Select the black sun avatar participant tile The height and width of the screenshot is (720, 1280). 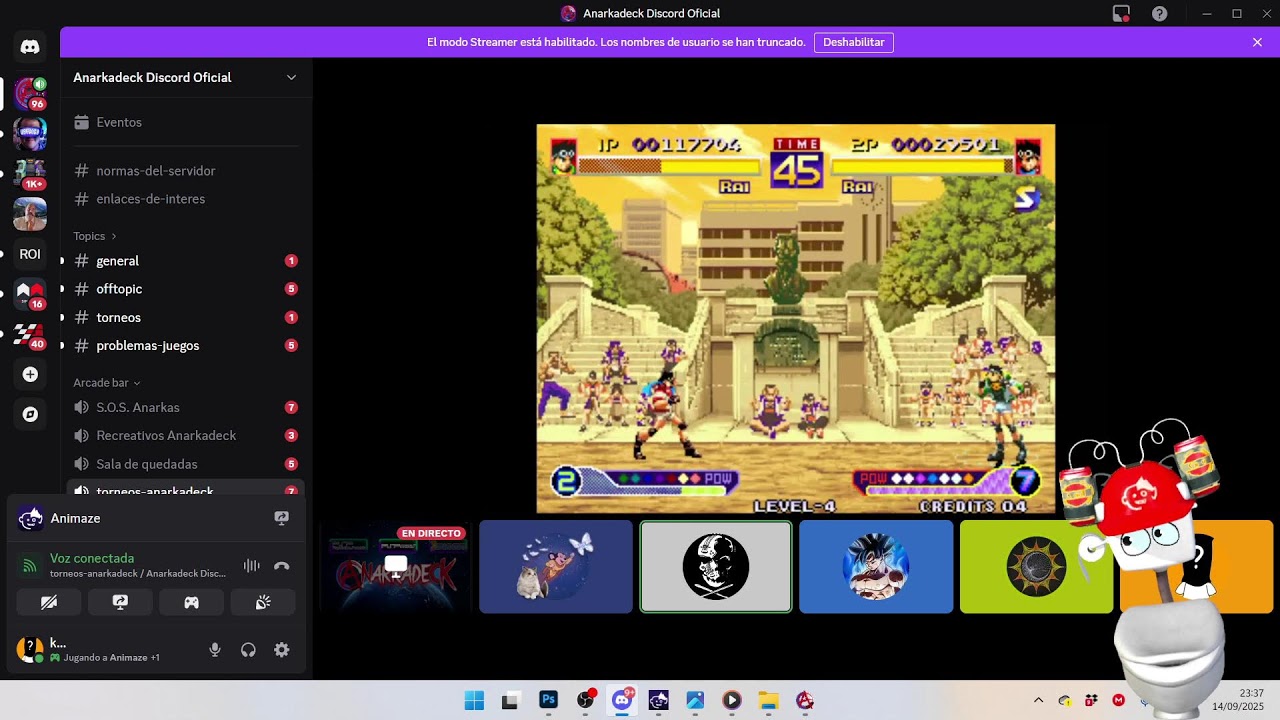[x=1036, y=567]
